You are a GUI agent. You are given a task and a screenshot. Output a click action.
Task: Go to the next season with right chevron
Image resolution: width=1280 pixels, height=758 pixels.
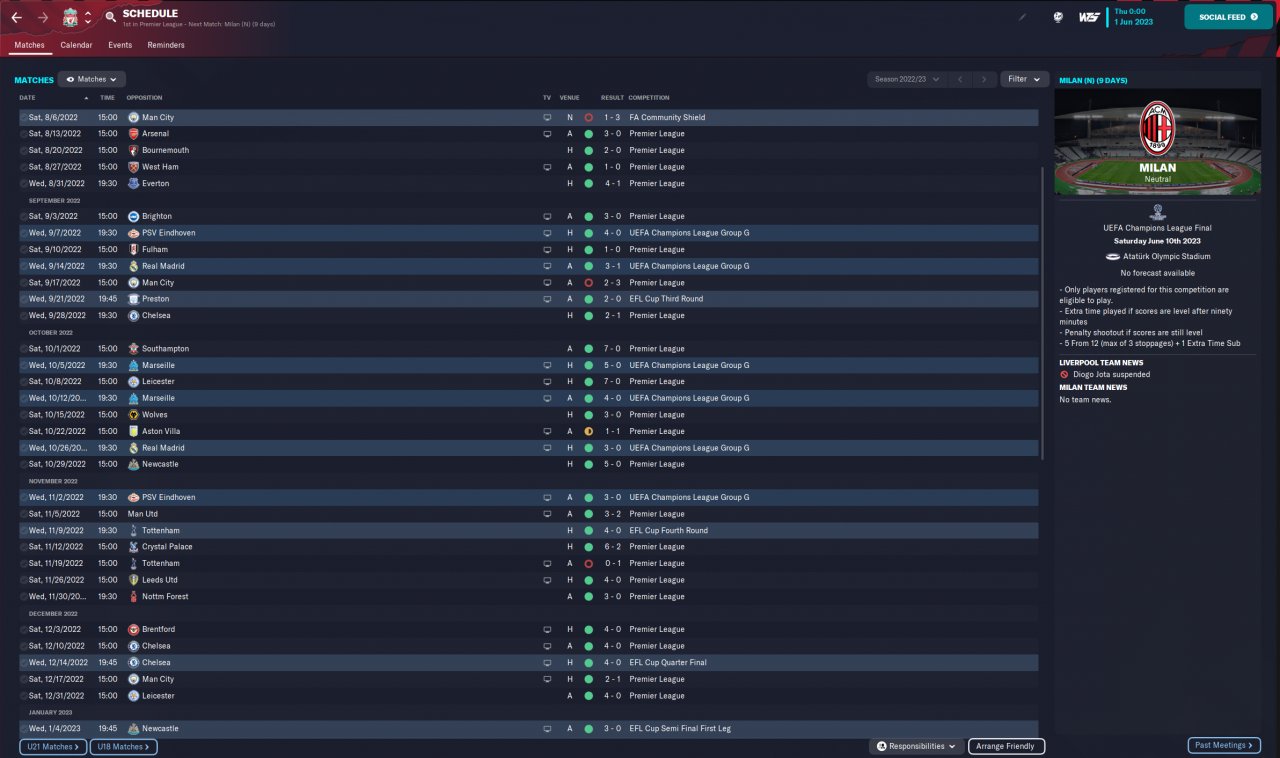click(985, 79)
